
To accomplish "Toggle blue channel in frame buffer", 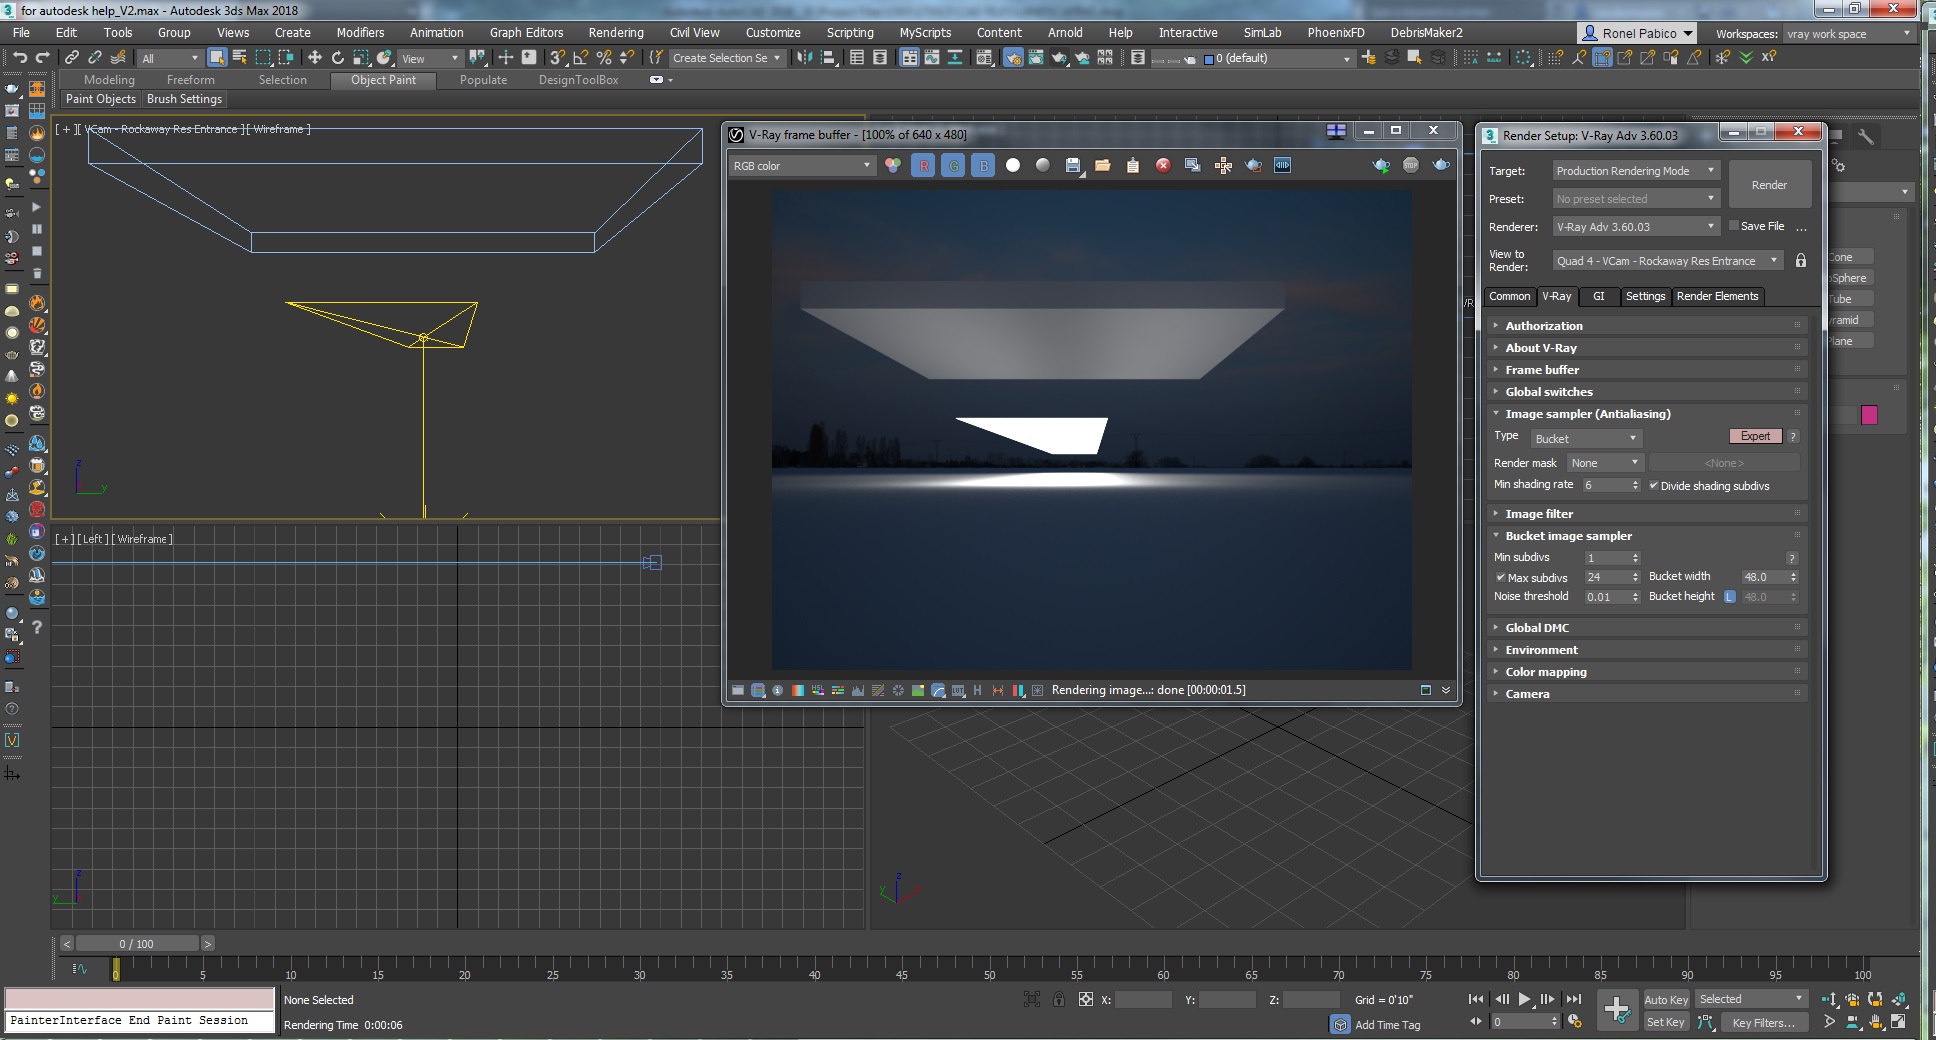I will pos(983,165).
